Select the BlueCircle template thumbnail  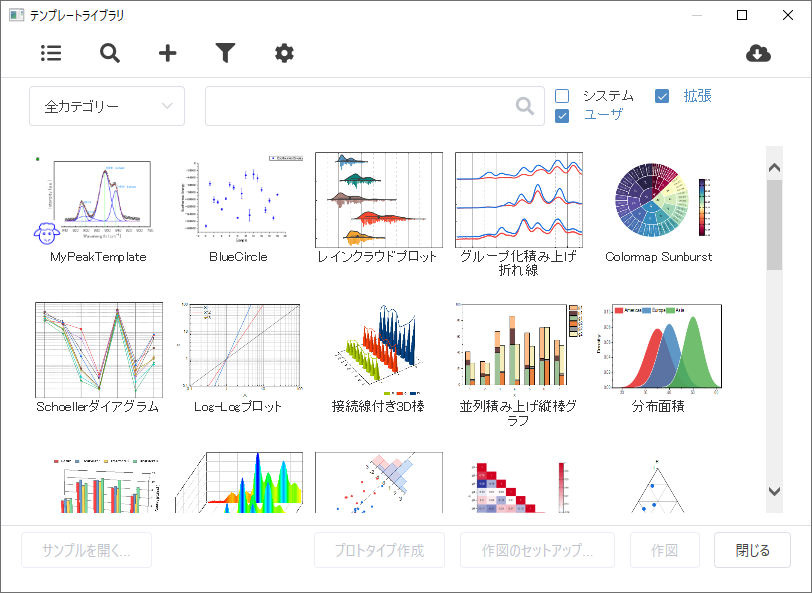tap(239, 200)
